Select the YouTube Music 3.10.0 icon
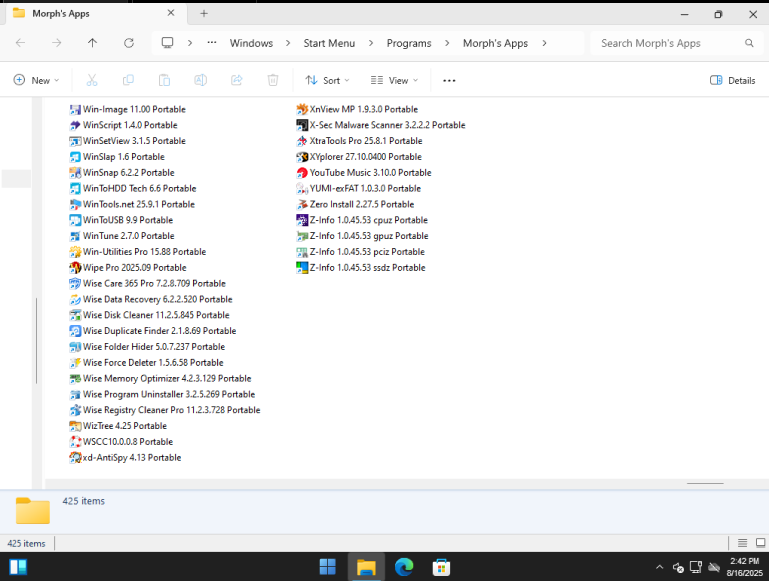This screenshot has height=581, width=769. (x=302, y=173)
